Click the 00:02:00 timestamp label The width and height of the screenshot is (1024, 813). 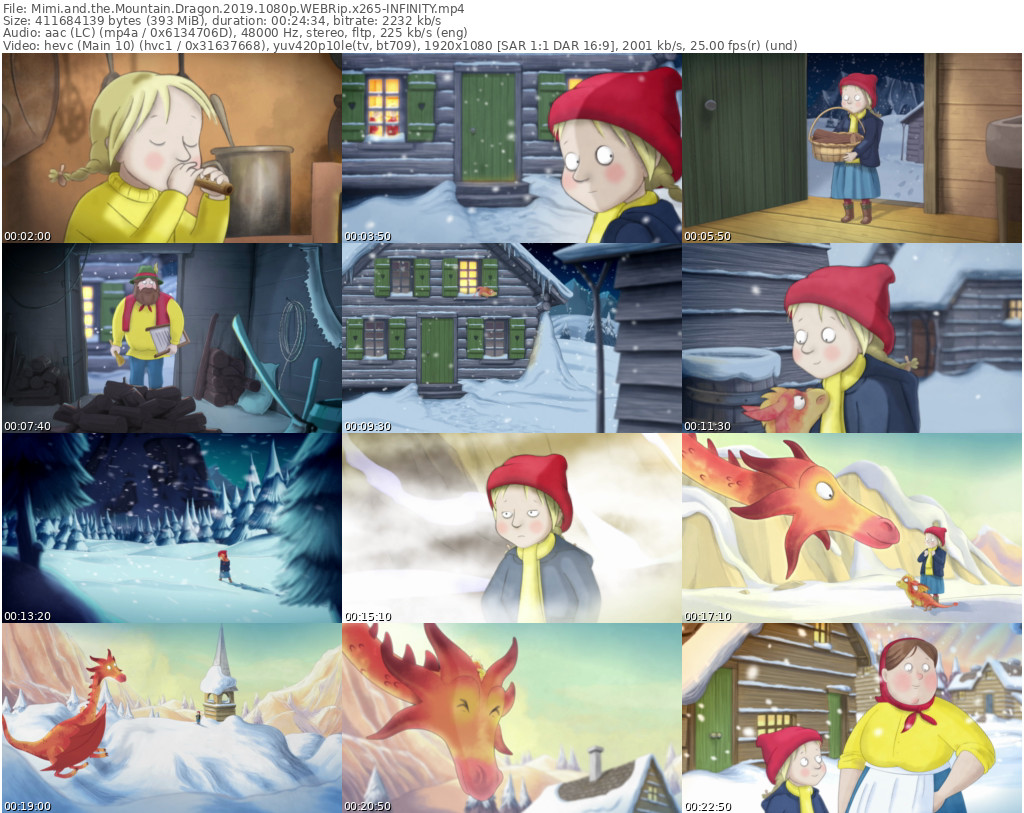[x=27, y=237]
